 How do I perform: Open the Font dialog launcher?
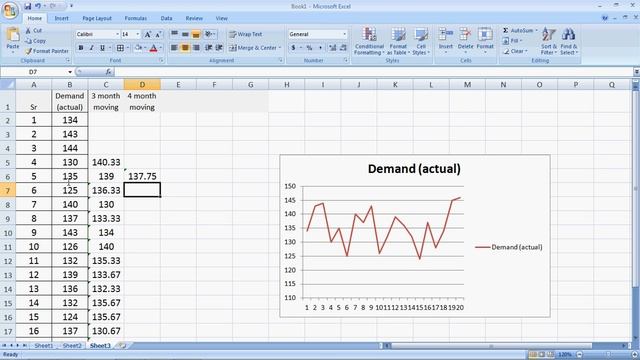tap(161, 60)
